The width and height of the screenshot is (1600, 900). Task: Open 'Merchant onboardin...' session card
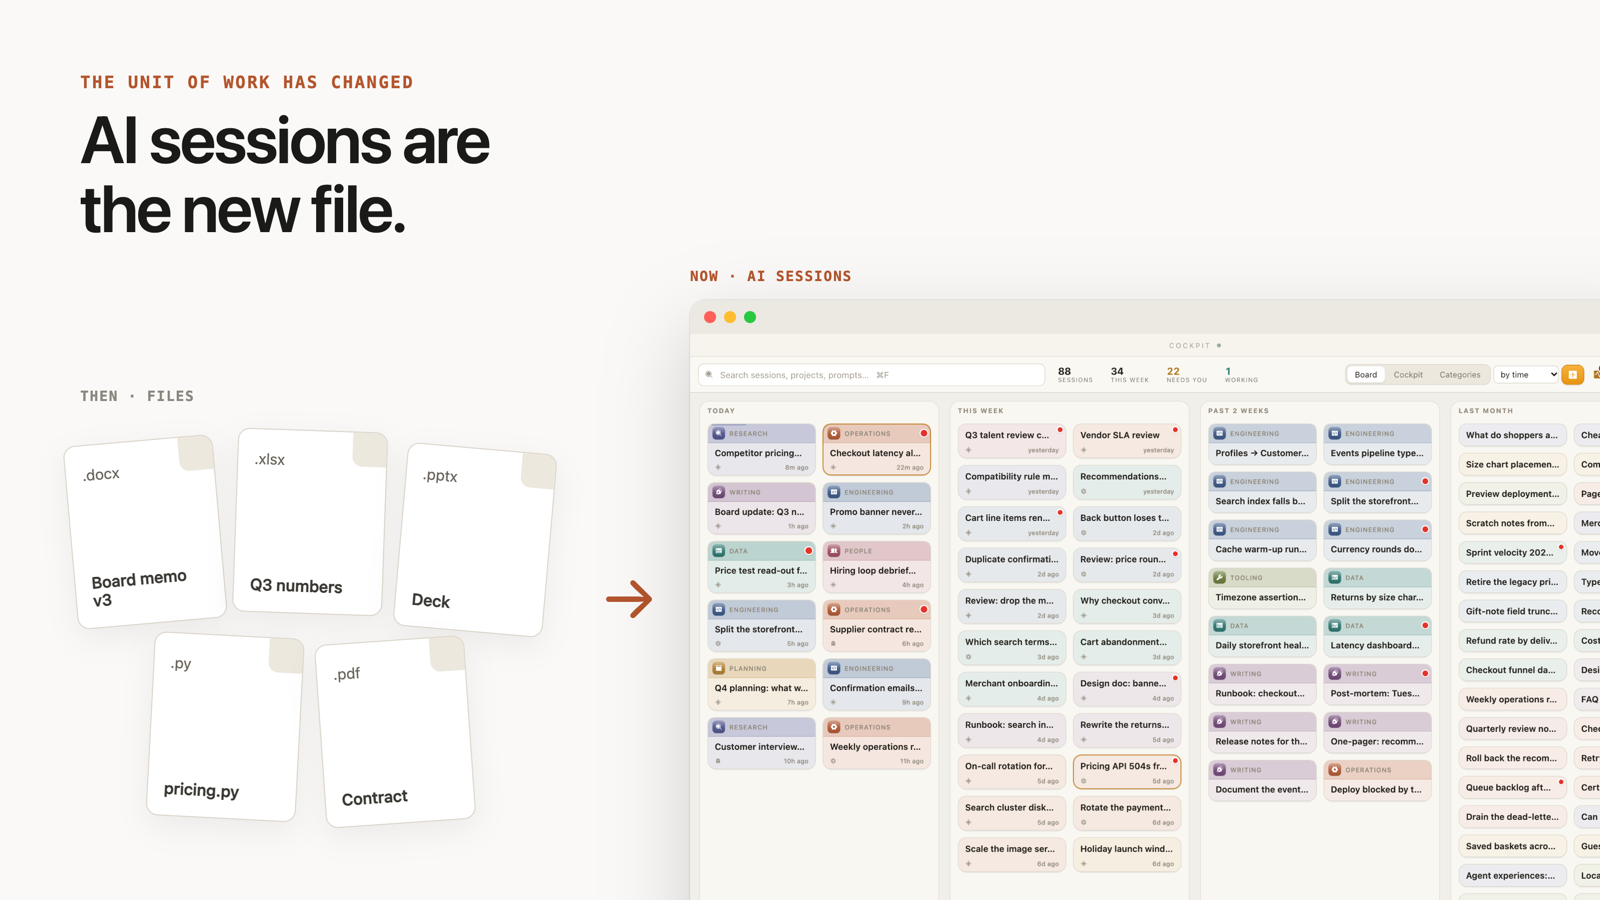(1012, 689)
